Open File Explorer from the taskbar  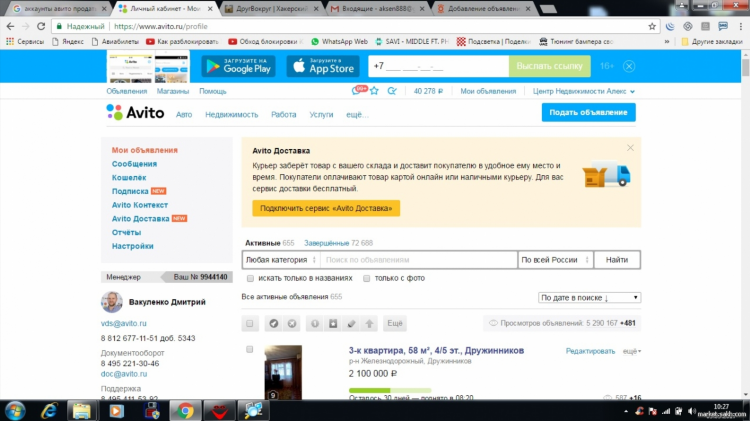82,410
